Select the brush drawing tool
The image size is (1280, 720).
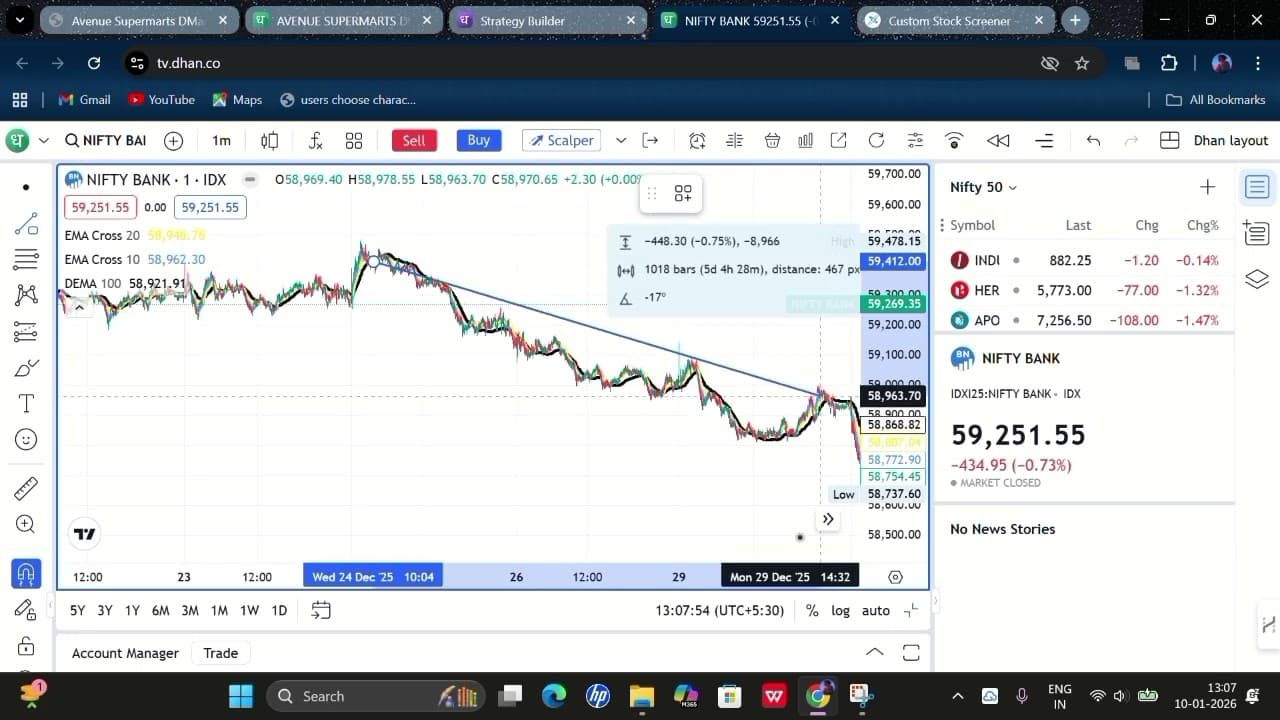point(26,368)
